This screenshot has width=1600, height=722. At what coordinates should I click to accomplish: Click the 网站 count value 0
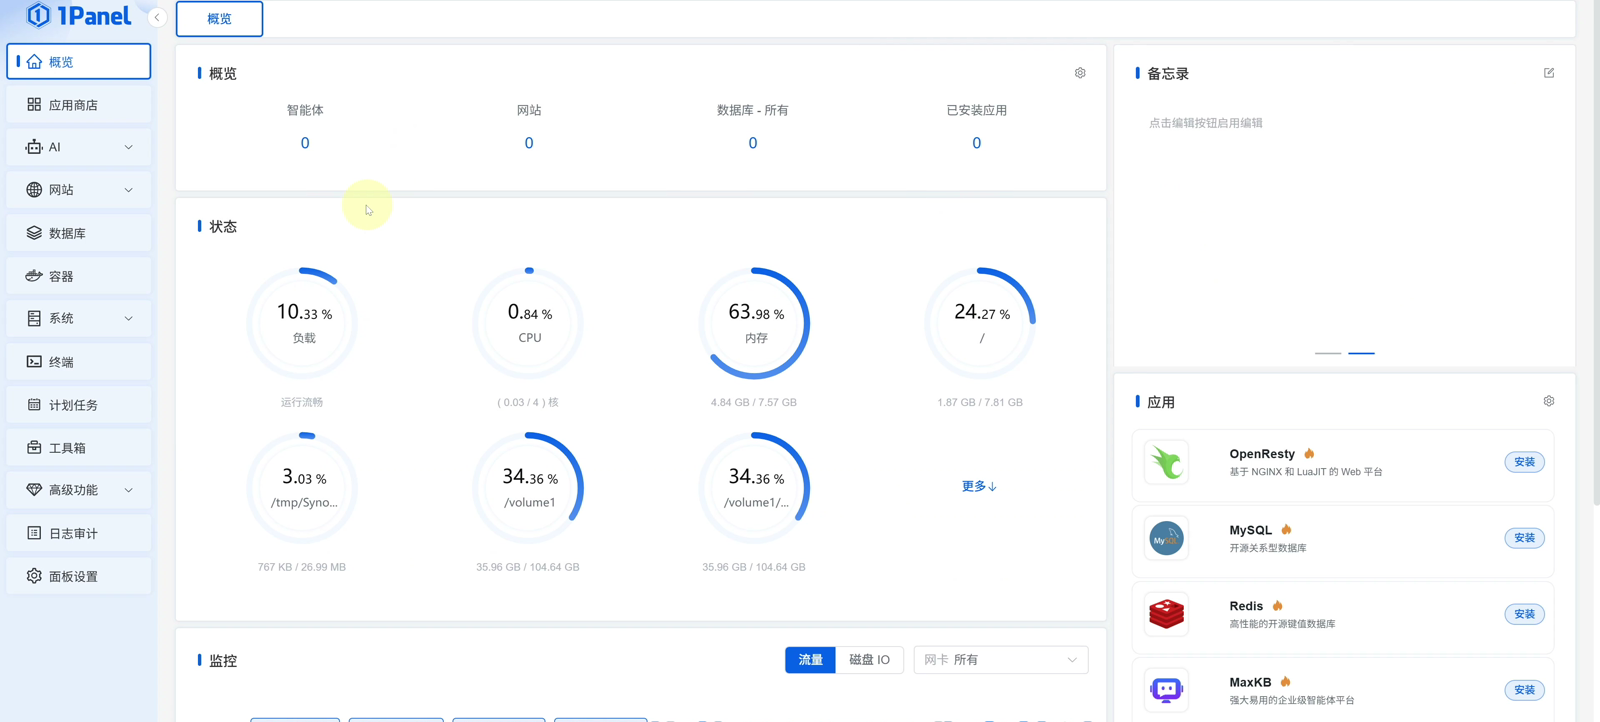[529, 143]
